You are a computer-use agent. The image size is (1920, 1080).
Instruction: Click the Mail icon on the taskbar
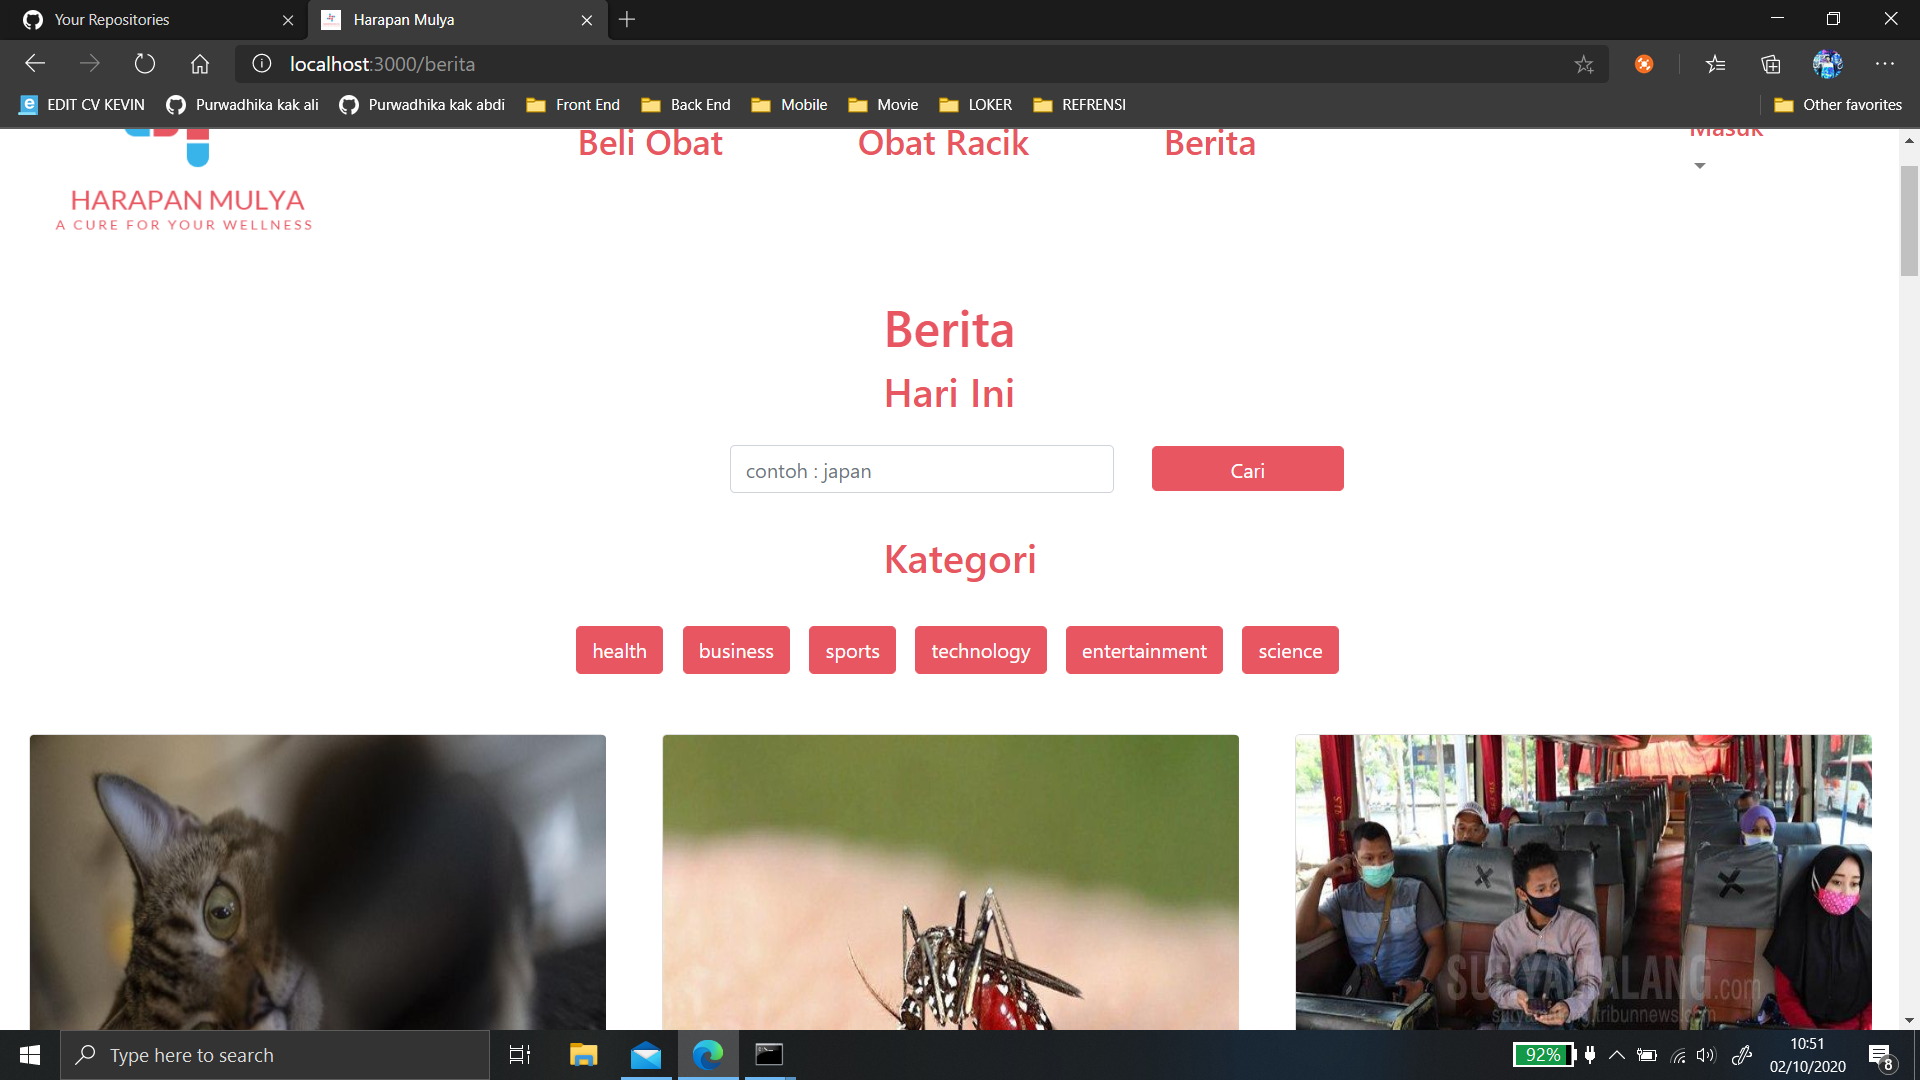coord(645,1055)
